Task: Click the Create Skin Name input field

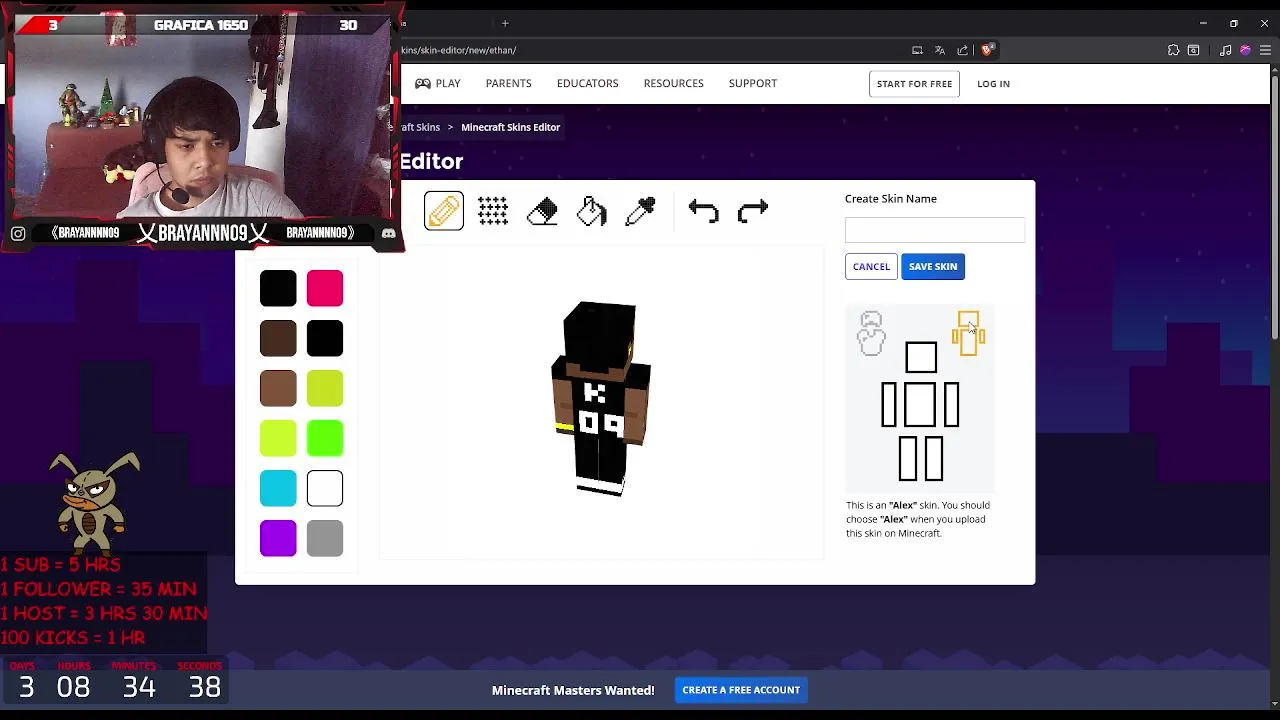Action: (935, 230)
